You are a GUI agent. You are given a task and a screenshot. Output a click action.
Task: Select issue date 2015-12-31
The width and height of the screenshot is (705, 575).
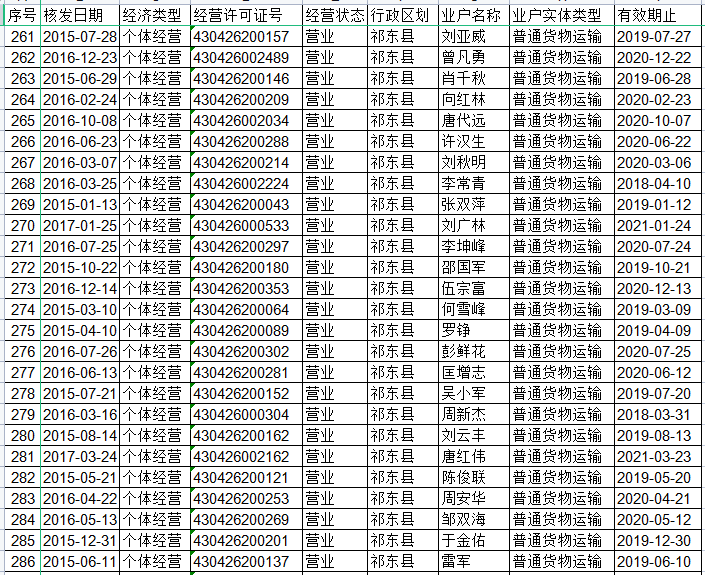80,540
